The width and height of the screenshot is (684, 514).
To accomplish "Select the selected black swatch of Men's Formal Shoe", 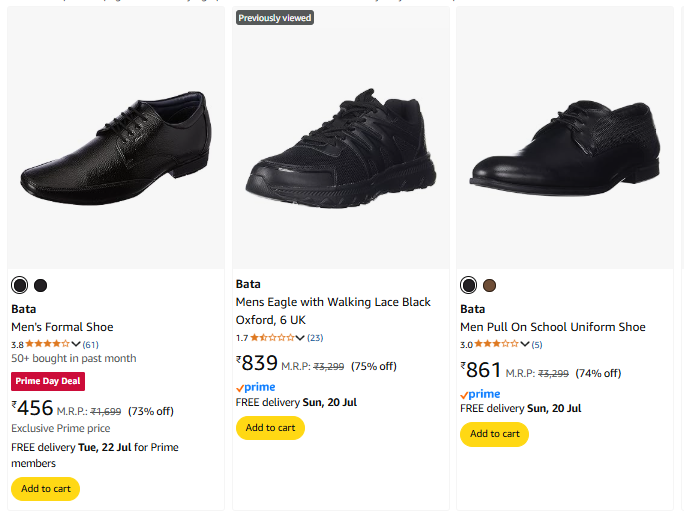I will point(20,286).
